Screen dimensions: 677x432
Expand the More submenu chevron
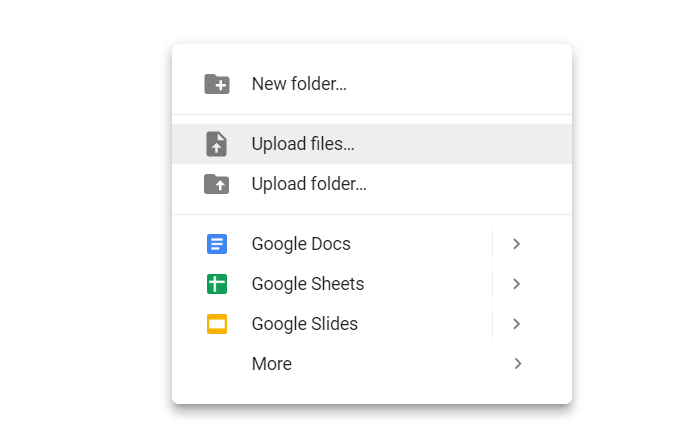click(x=517, y=364)
